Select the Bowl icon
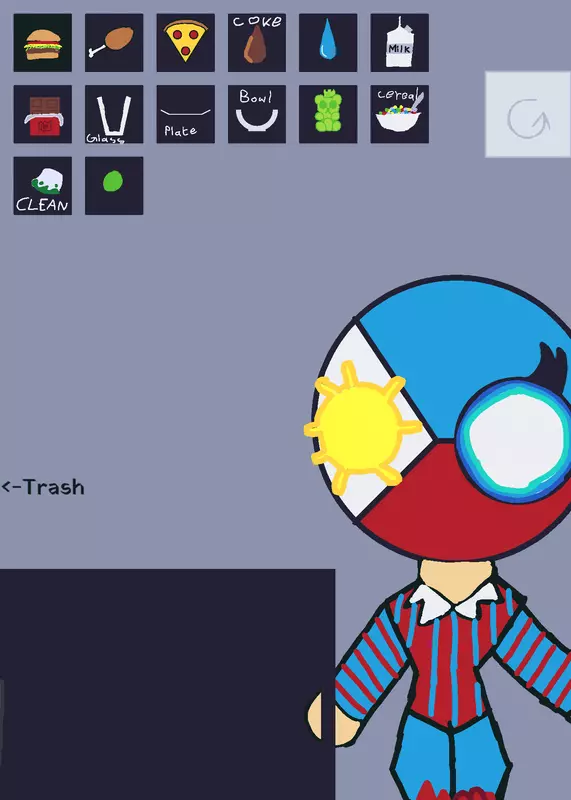 [x=257, y=114]
